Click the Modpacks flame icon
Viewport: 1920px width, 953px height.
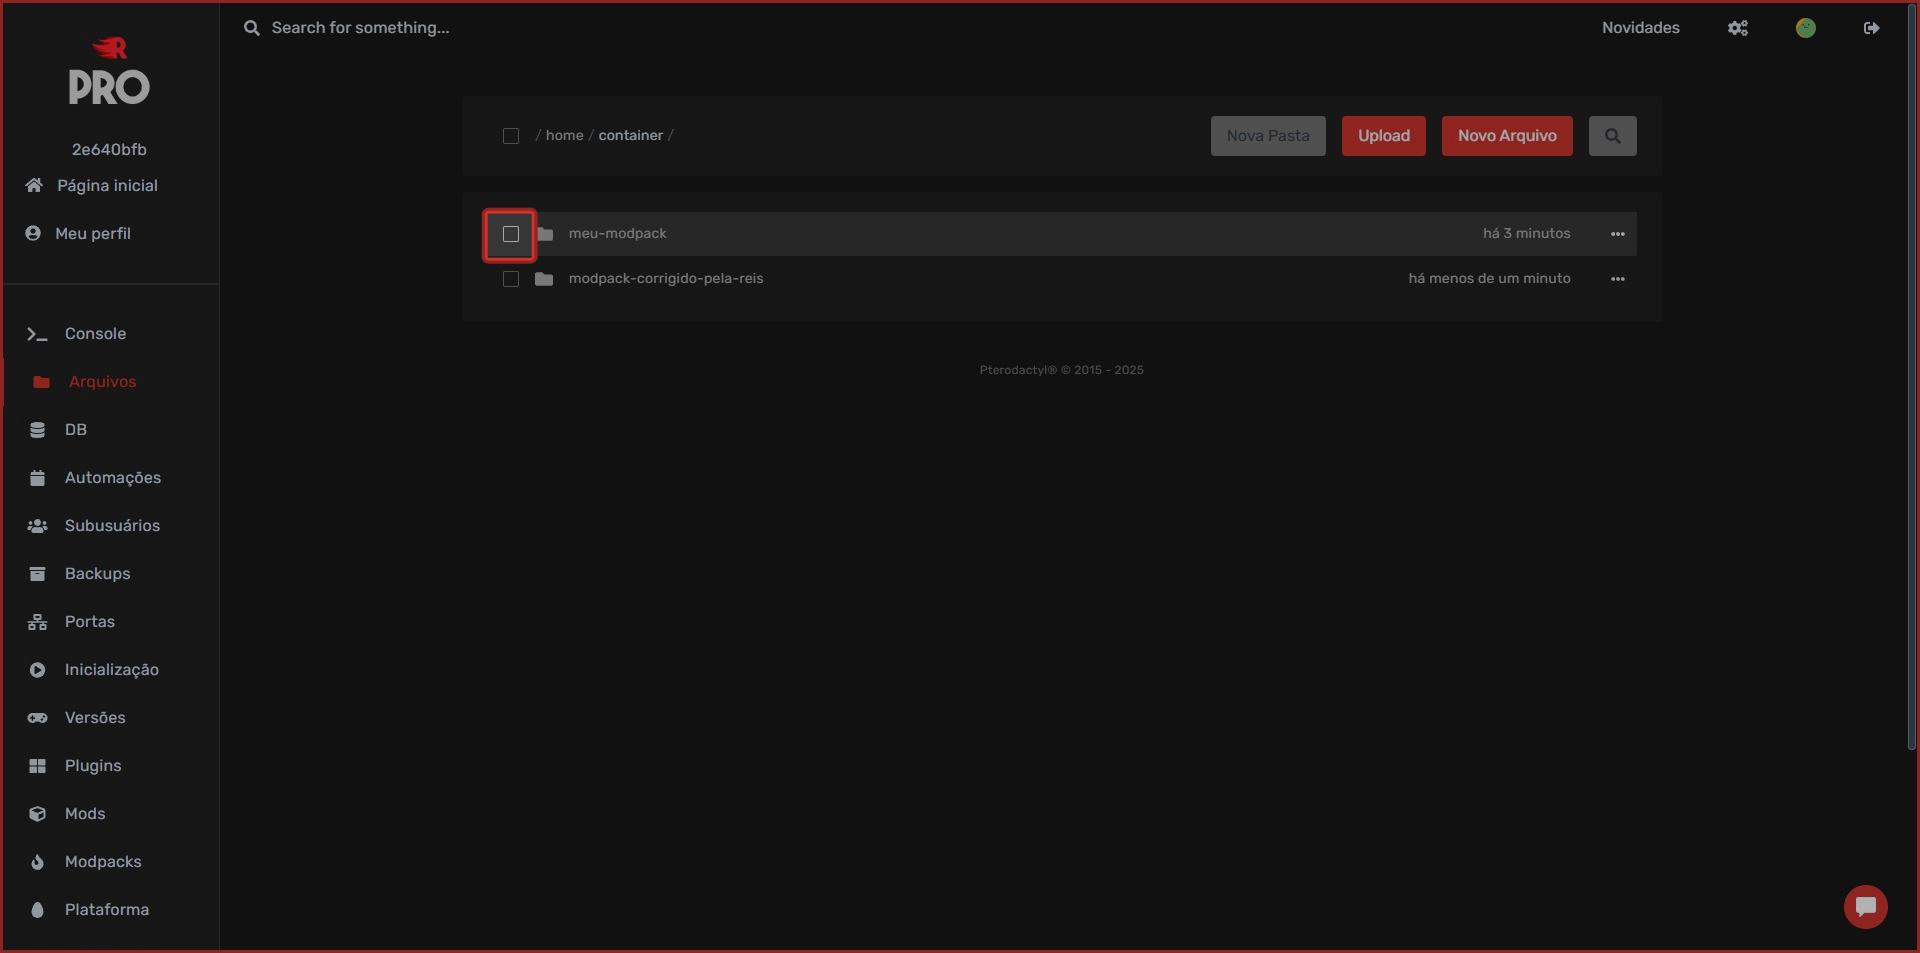(x=37, y=862)
